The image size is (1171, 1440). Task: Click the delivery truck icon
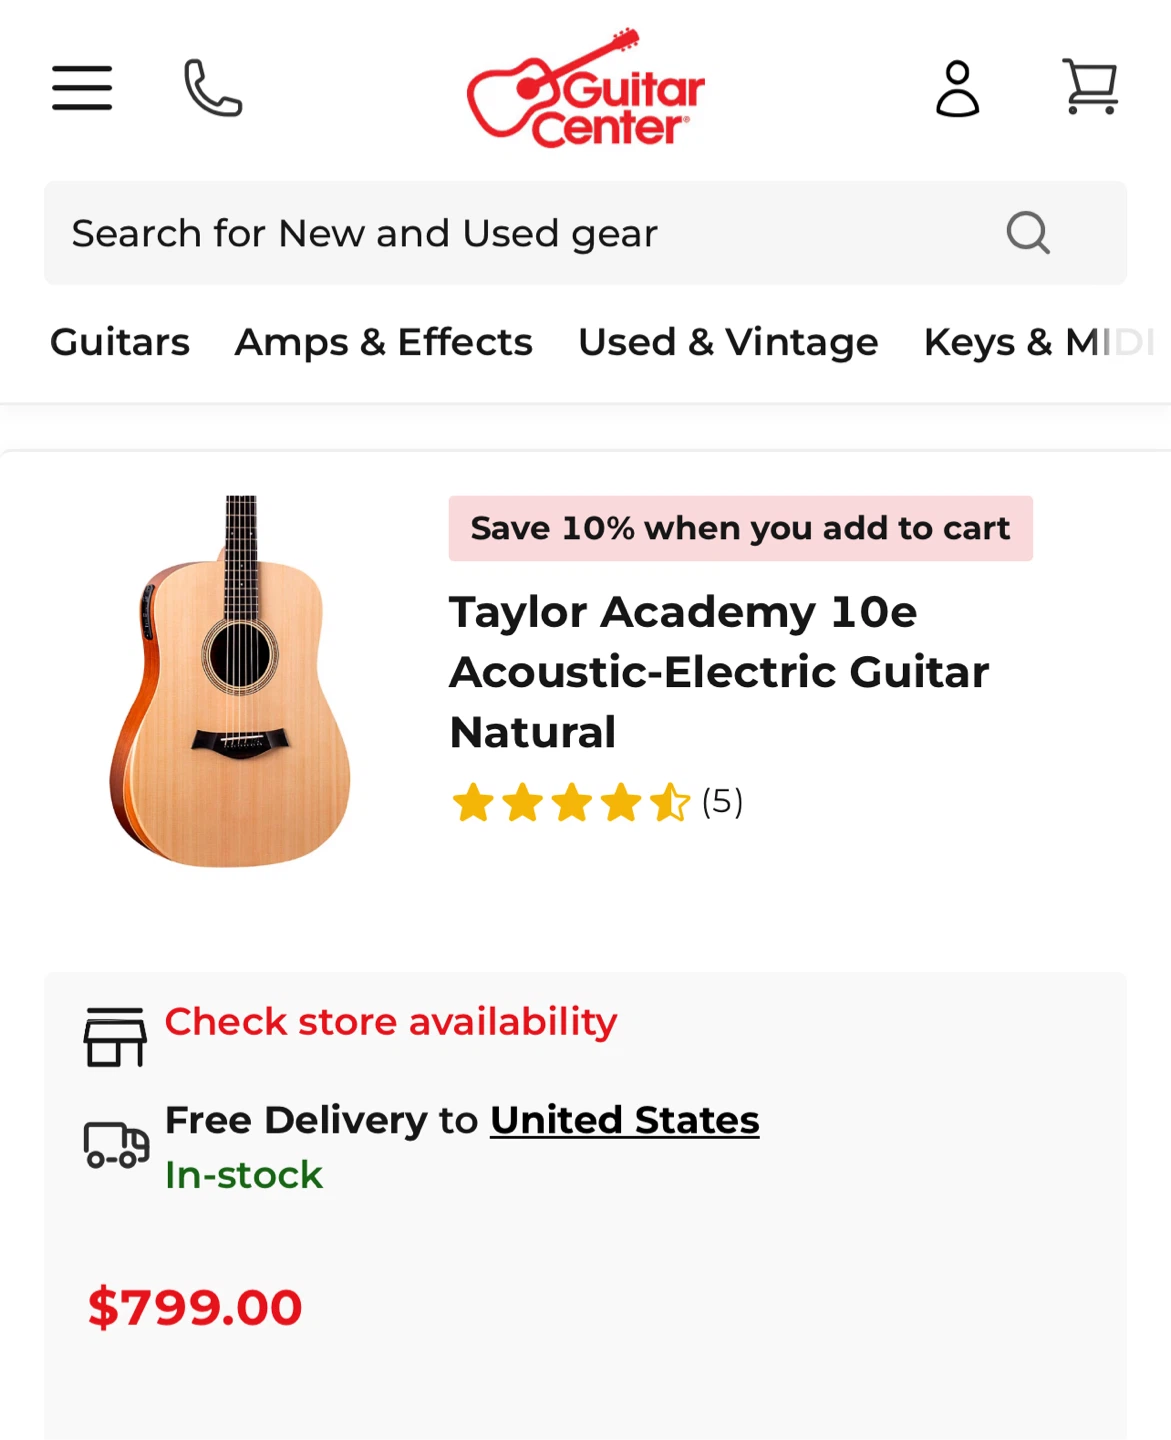pos(116,1145)
